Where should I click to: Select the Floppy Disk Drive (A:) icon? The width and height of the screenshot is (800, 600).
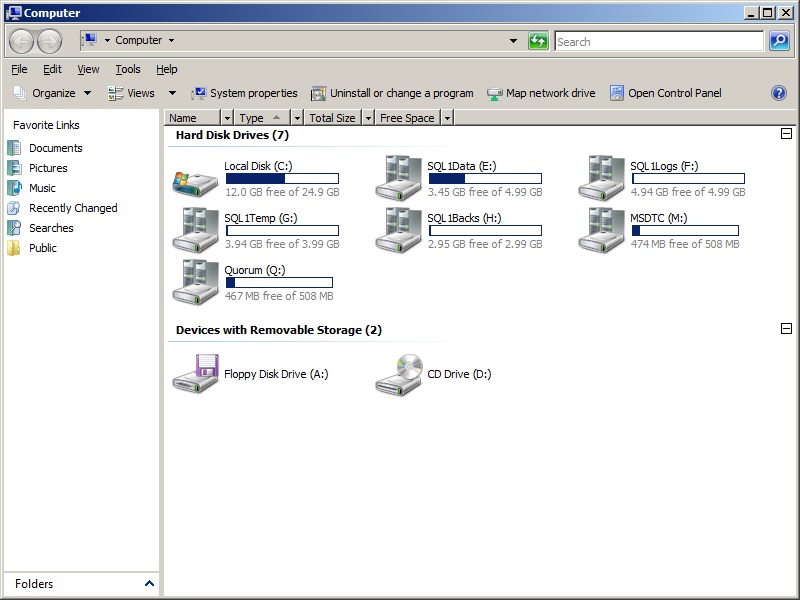click(x=195, y=374)
